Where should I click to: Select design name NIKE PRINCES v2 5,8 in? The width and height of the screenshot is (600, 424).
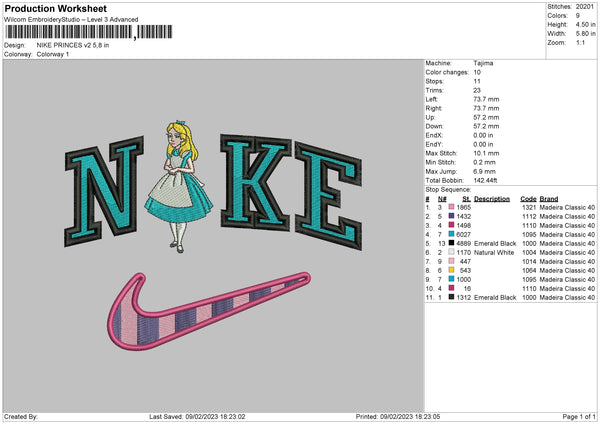[73, 45]
